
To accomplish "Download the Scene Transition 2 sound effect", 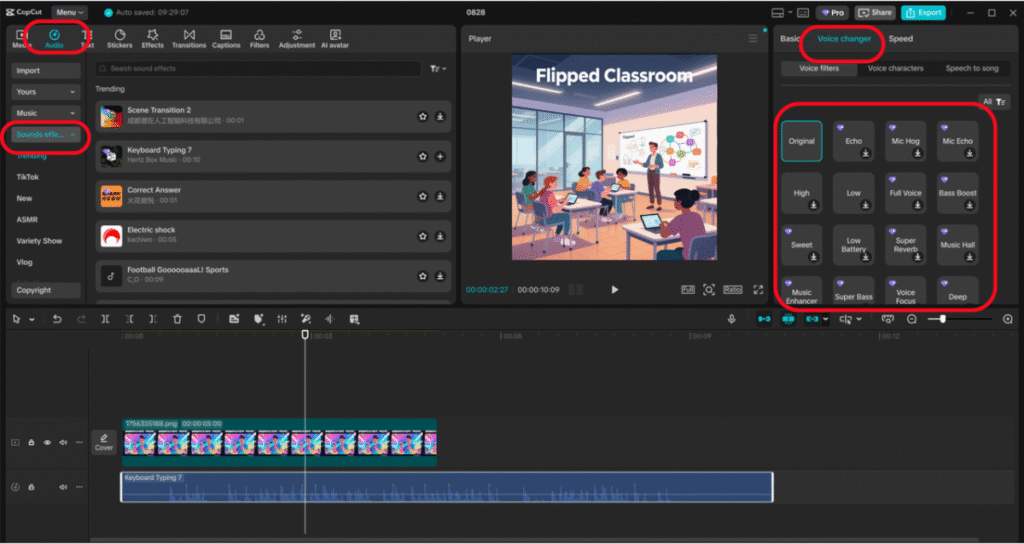I will coord(440,116).
